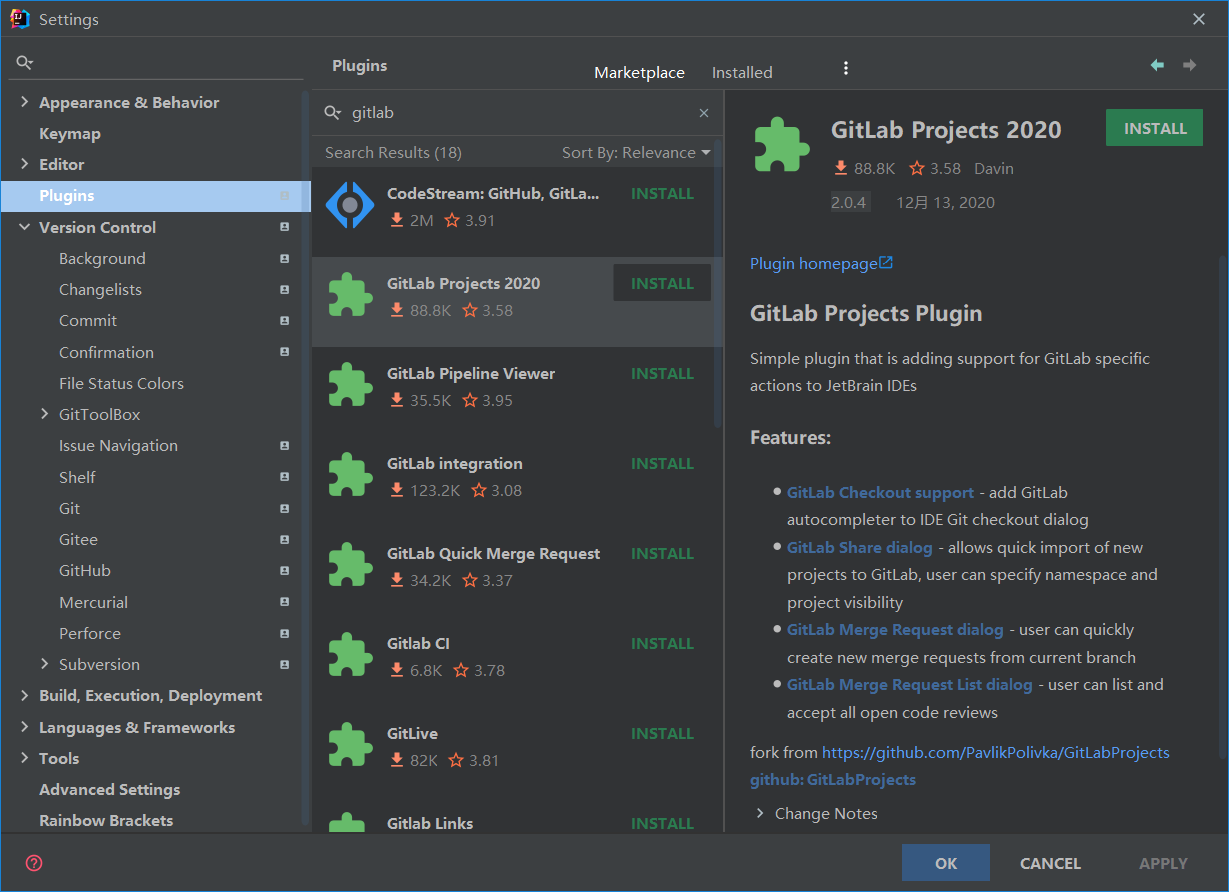Viewport: 1229px width, 892px height.
Task: Switch to the Marketplace tab
Action: (640, 72)
